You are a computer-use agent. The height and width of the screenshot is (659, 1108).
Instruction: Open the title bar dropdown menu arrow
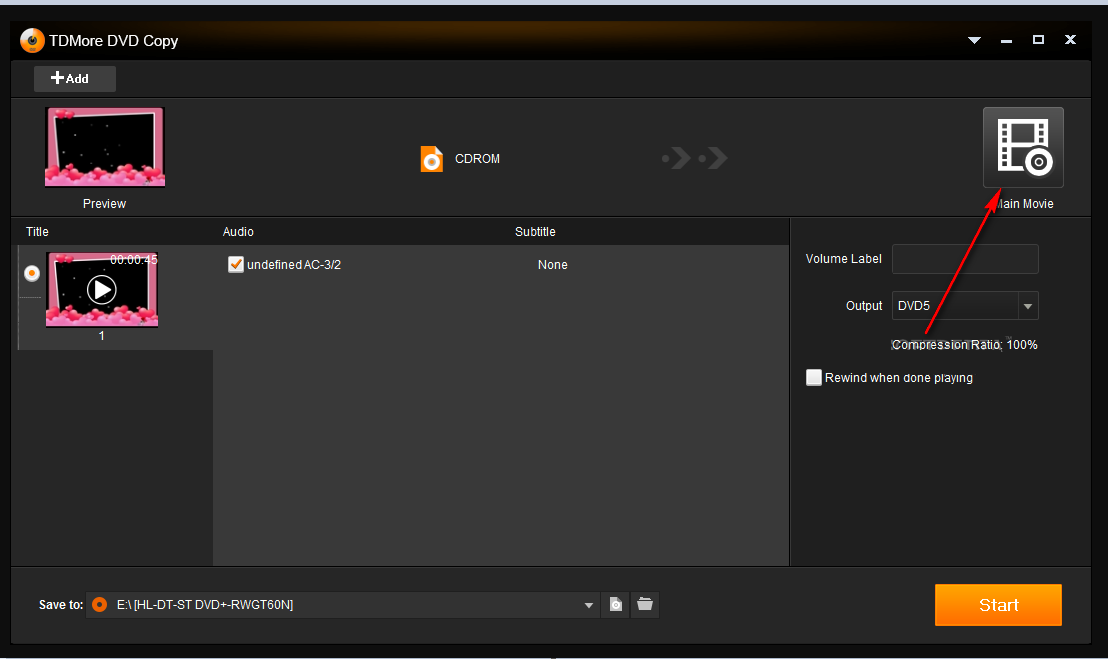click(974, 40)
